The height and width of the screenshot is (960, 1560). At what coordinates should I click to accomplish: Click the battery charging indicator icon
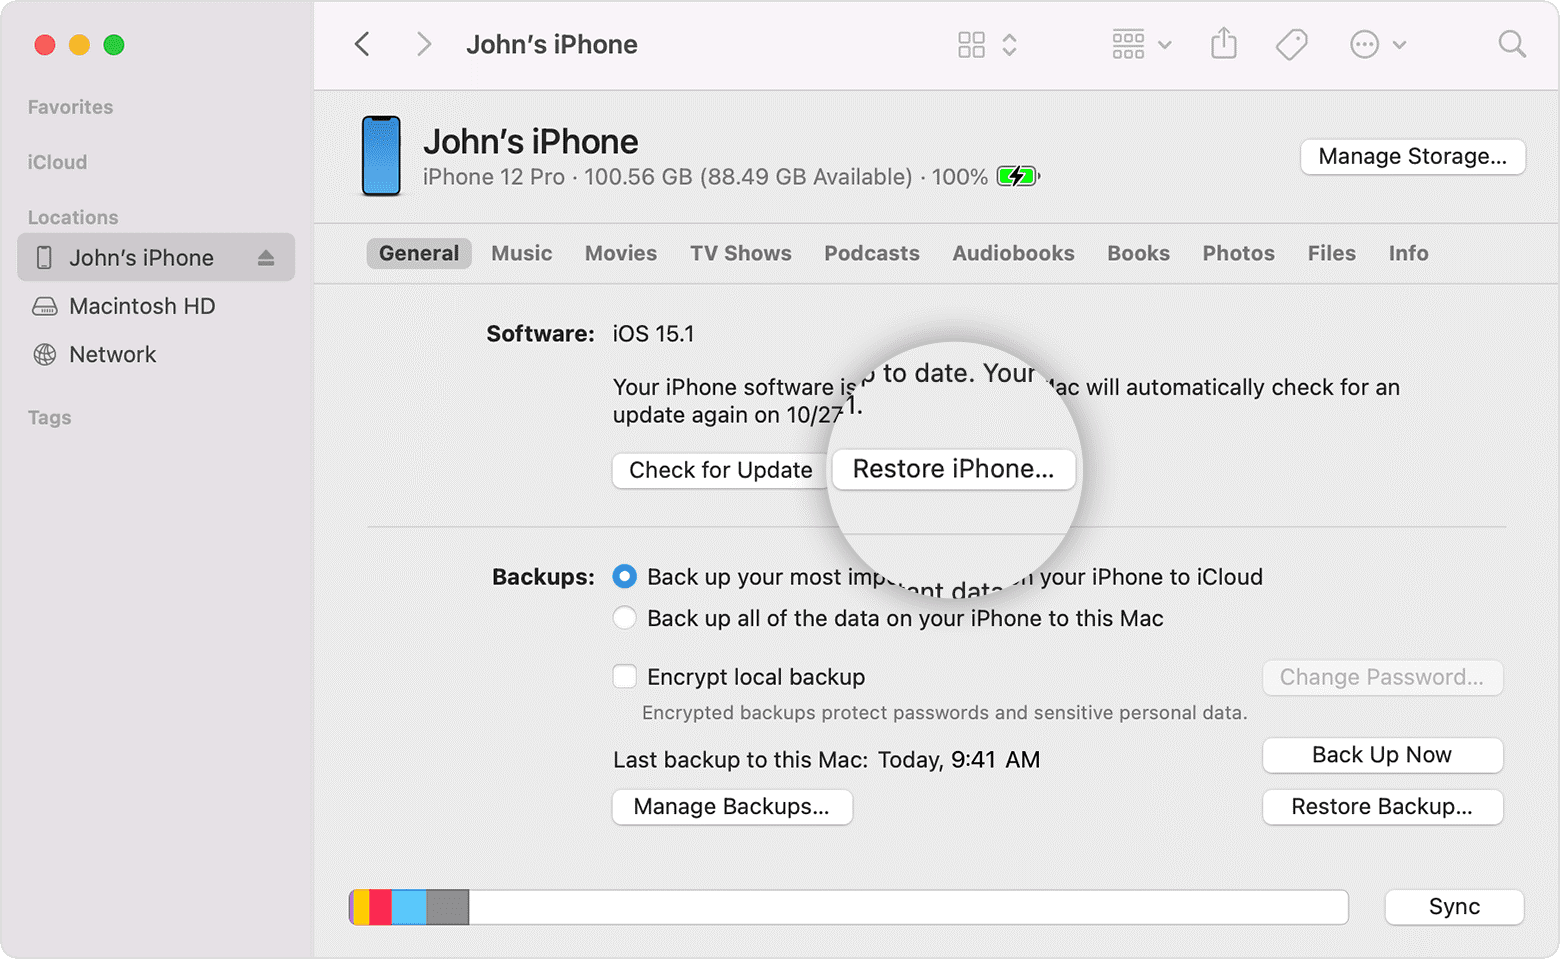(1018, 177)
